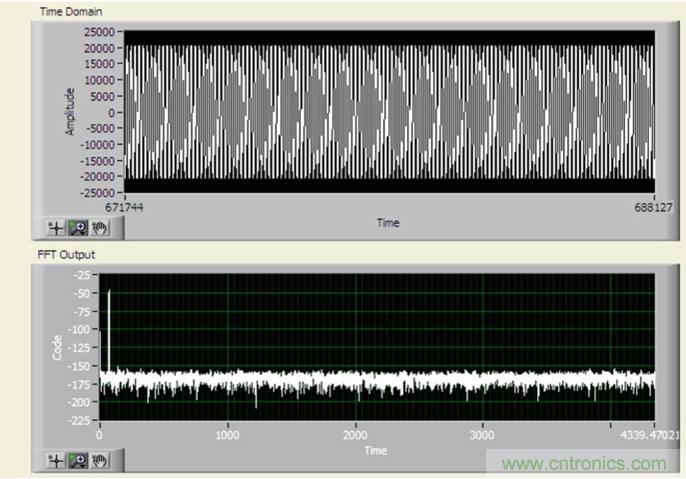Click the 2000 tick label on FFT x-axis

[x=355, y=436]
